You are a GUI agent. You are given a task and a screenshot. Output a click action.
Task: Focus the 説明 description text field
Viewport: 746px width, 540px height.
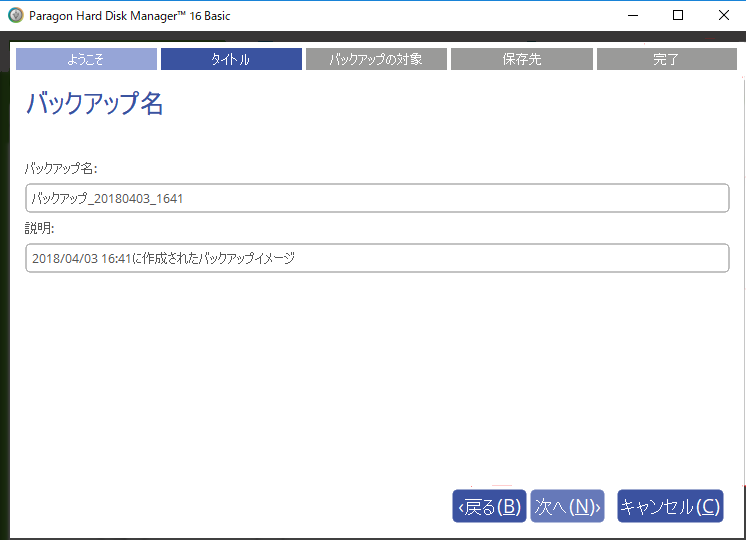[376, 258]
